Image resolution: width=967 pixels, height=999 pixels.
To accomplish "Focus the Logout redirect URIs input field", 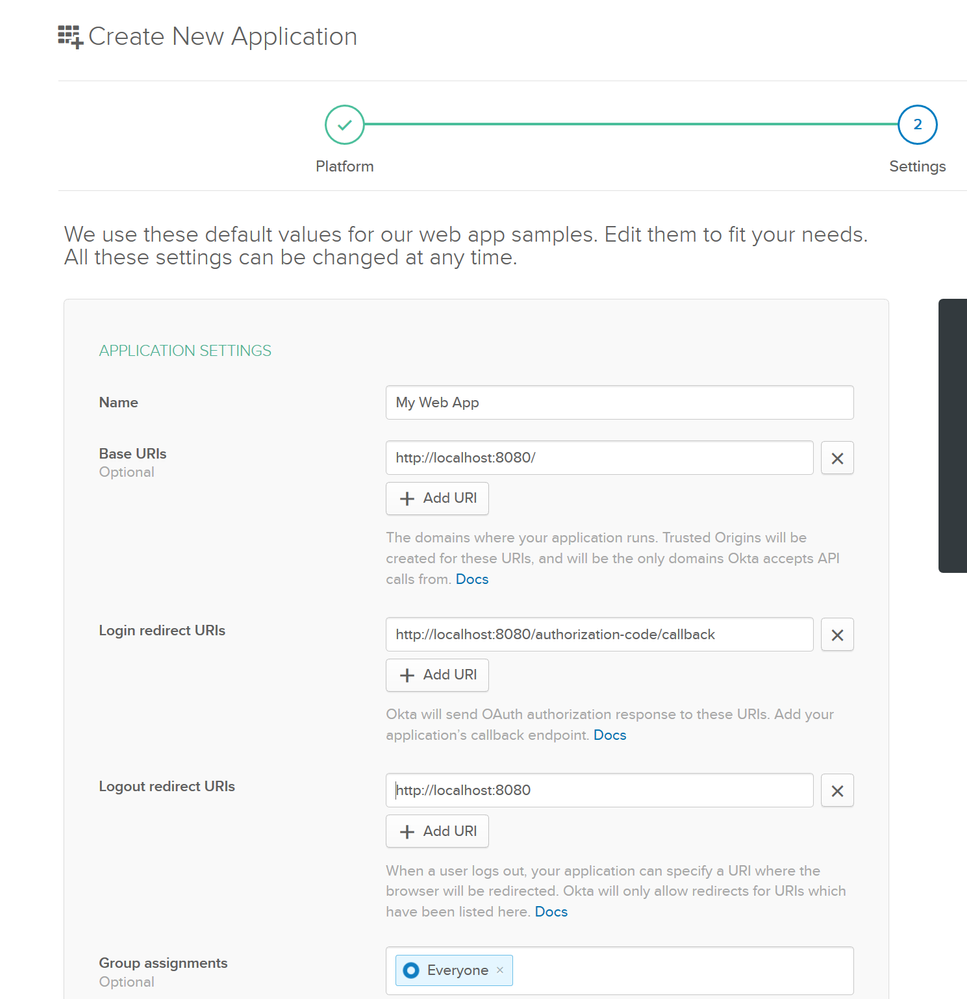I will (599, 791).
